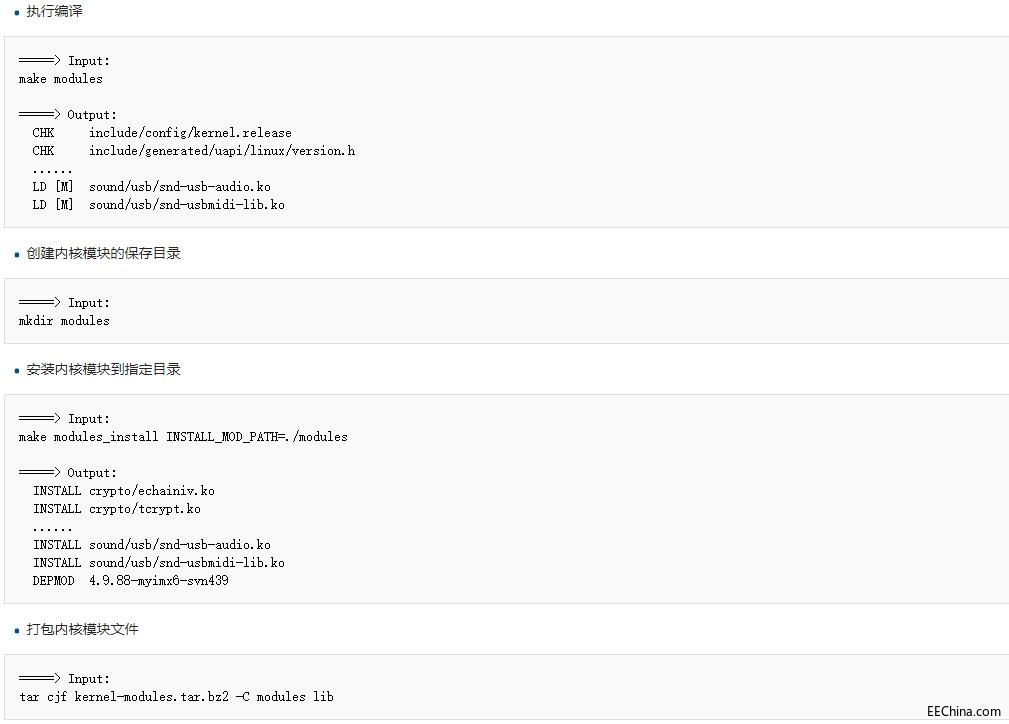This screenshot has width=1009, height=724.
Task: Click the DEPMOD 4.9.88-myimx6-svn439 line
Action: pos(130,581)
